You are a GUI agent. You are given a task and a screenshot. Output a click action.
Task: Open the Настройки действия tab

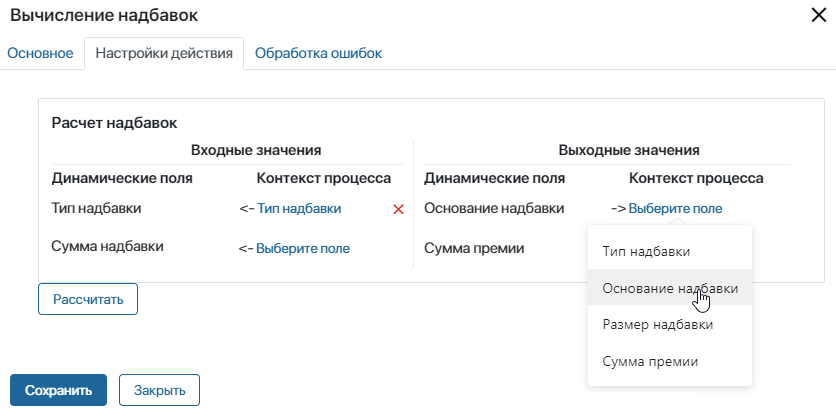[164, 53]
